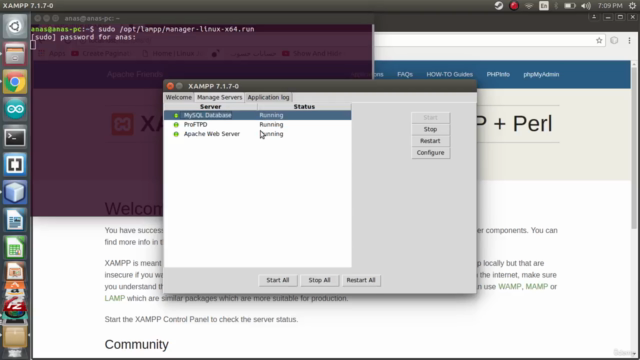
Task: Click MySQL Database green status icon
Action: tap(176, 116)
